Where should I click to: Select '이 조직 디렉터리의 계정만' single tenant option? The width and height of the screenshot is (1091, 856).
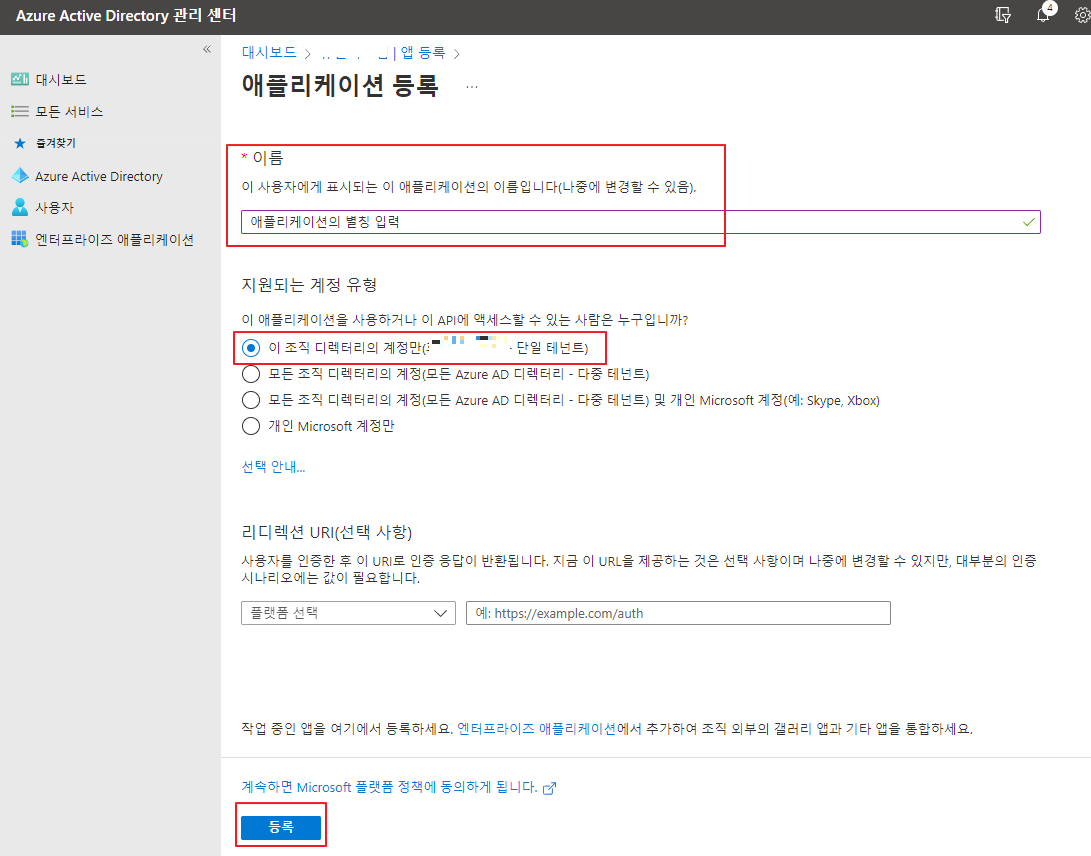click(x=251, y=348)
